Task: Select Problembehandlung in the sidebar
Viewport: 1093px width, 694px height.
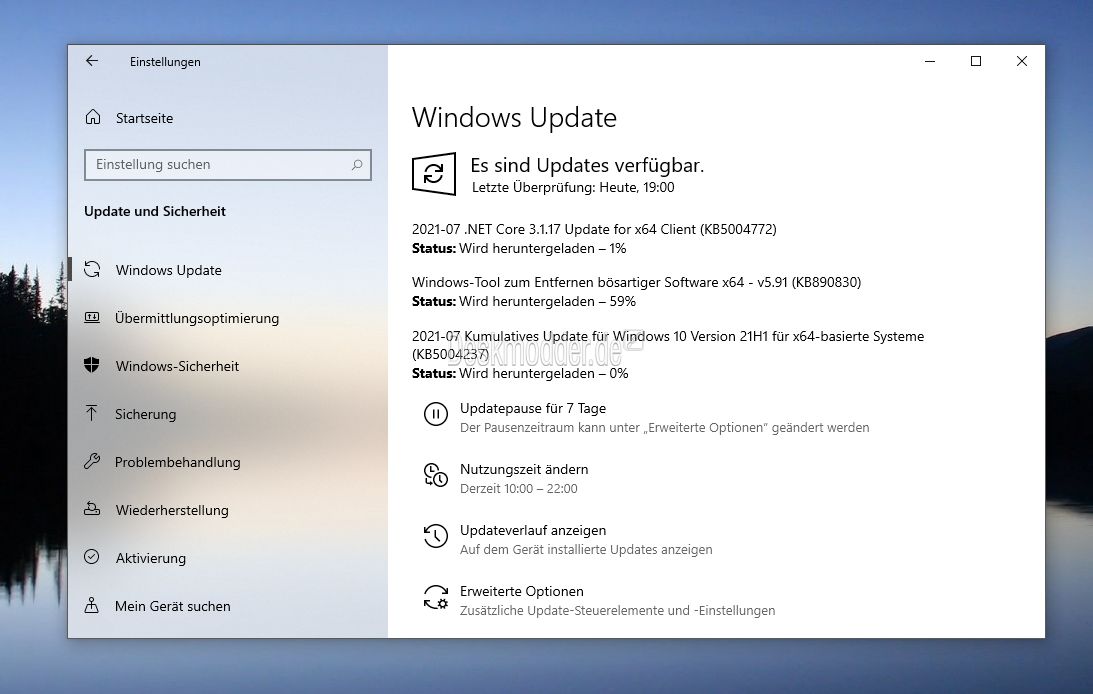Action: (x=178, y=462)
